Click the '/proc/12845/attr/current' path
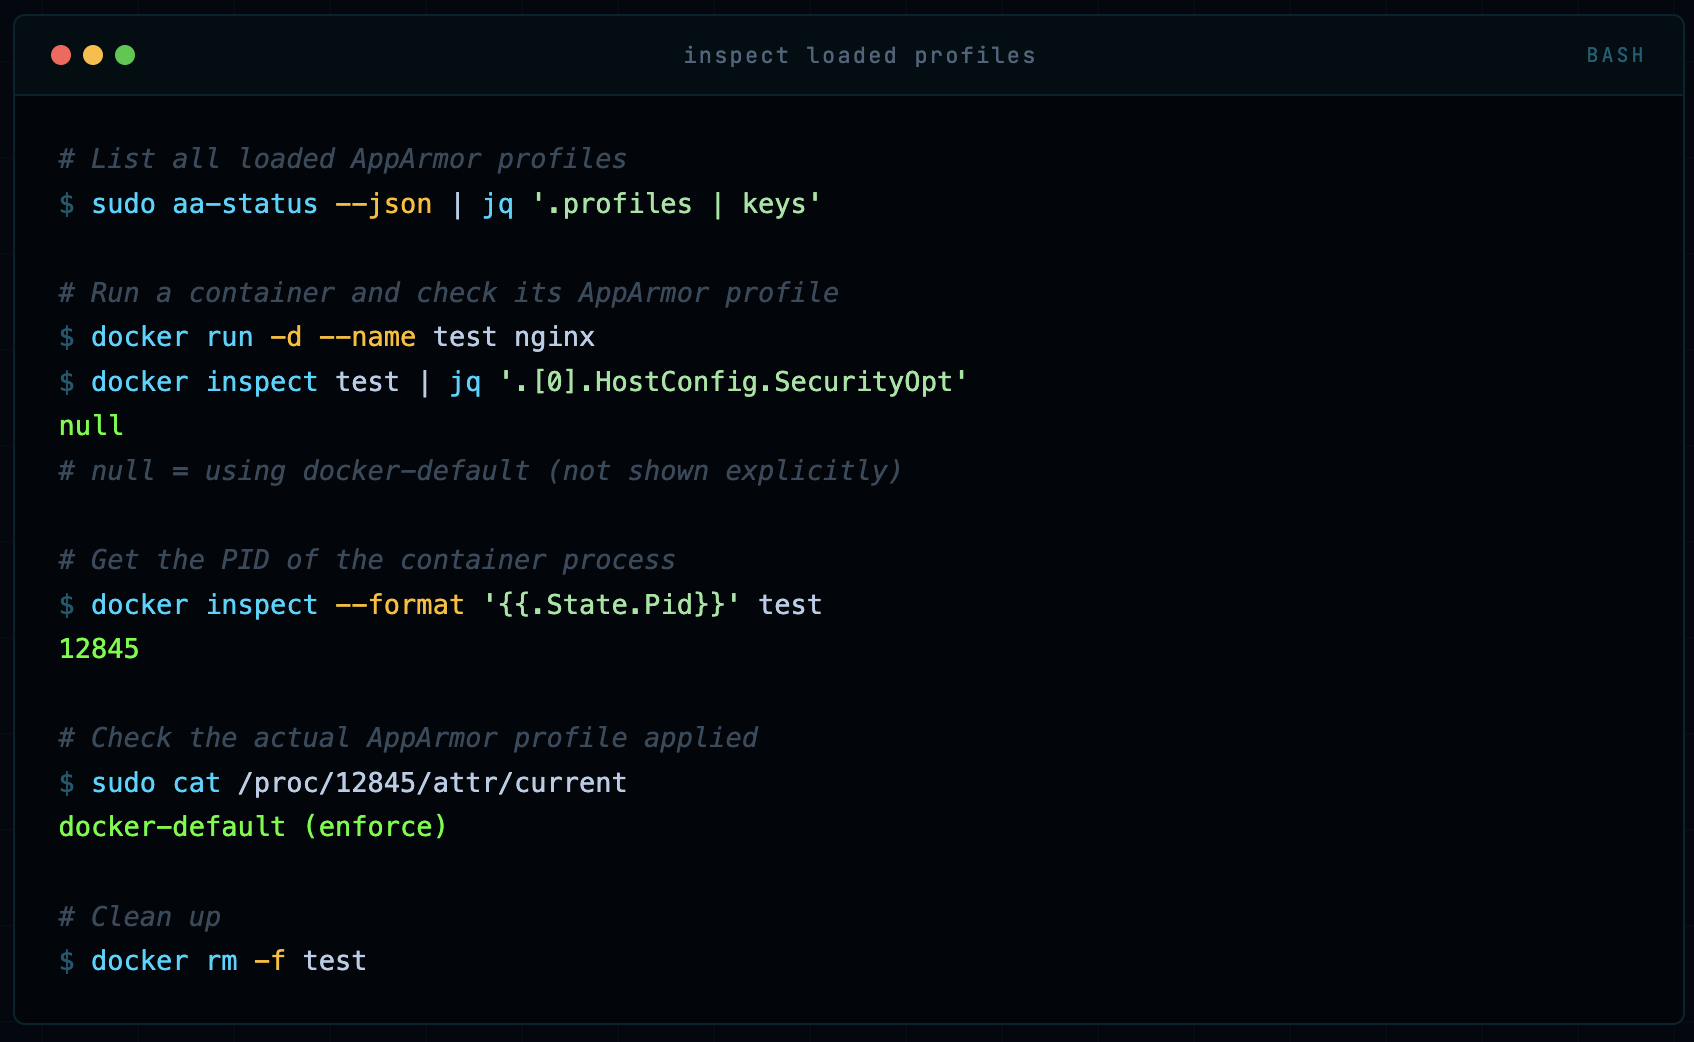This screenshot has height=1042, width=1694. 432,783
